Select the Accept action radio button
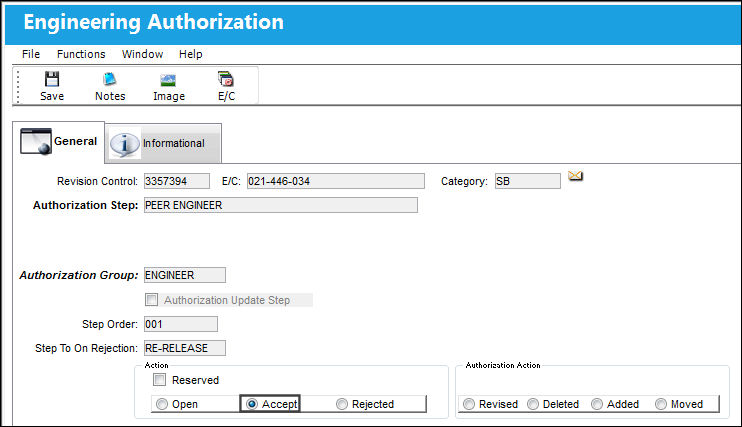Image resolution: width=742 pixels, height=427 pixels. [x=252, y=404]
